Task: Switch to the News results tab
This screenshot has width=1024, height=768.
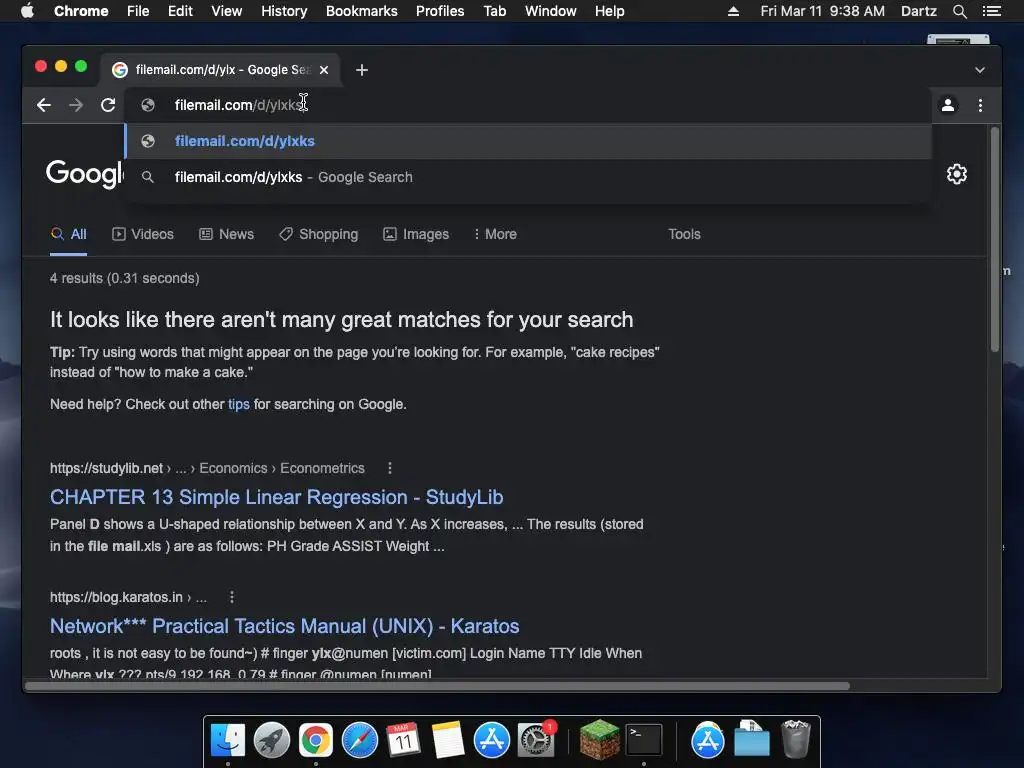Action: 227,234
